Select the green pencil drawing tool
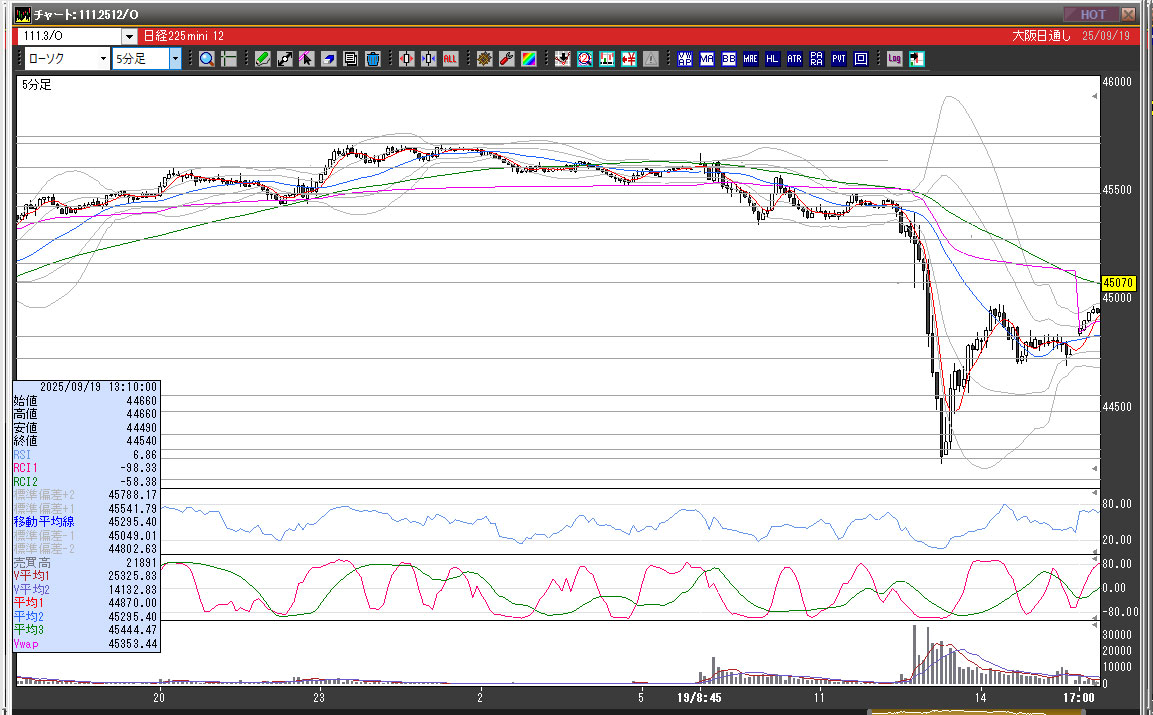Viewport: 1153px width, 715px height. coord(262,59)
